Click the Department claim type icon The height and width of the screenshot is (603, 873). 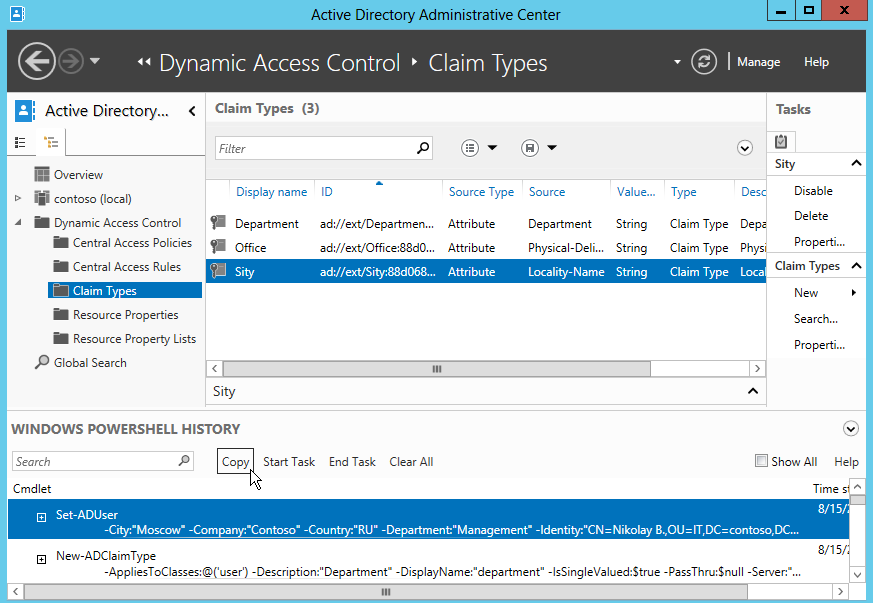[x=218, y=223]
